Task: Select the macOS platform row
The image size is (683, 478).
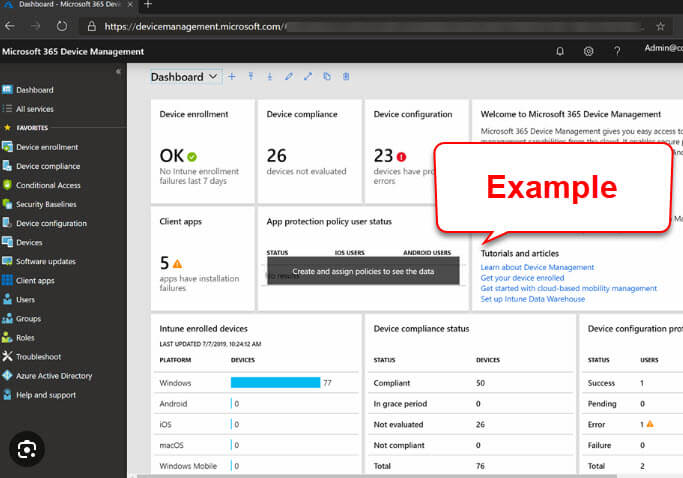Action: click(256, 445)
